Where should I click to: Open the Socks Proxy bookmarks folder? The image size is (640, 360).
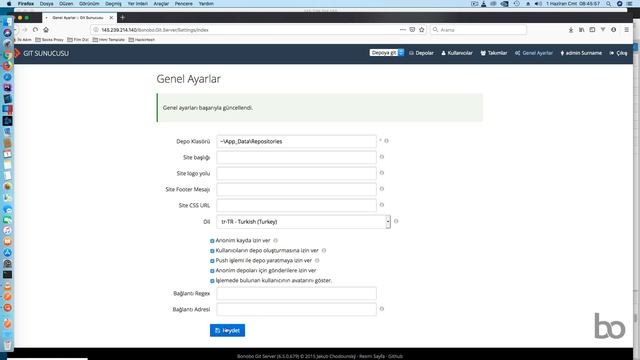49,40
